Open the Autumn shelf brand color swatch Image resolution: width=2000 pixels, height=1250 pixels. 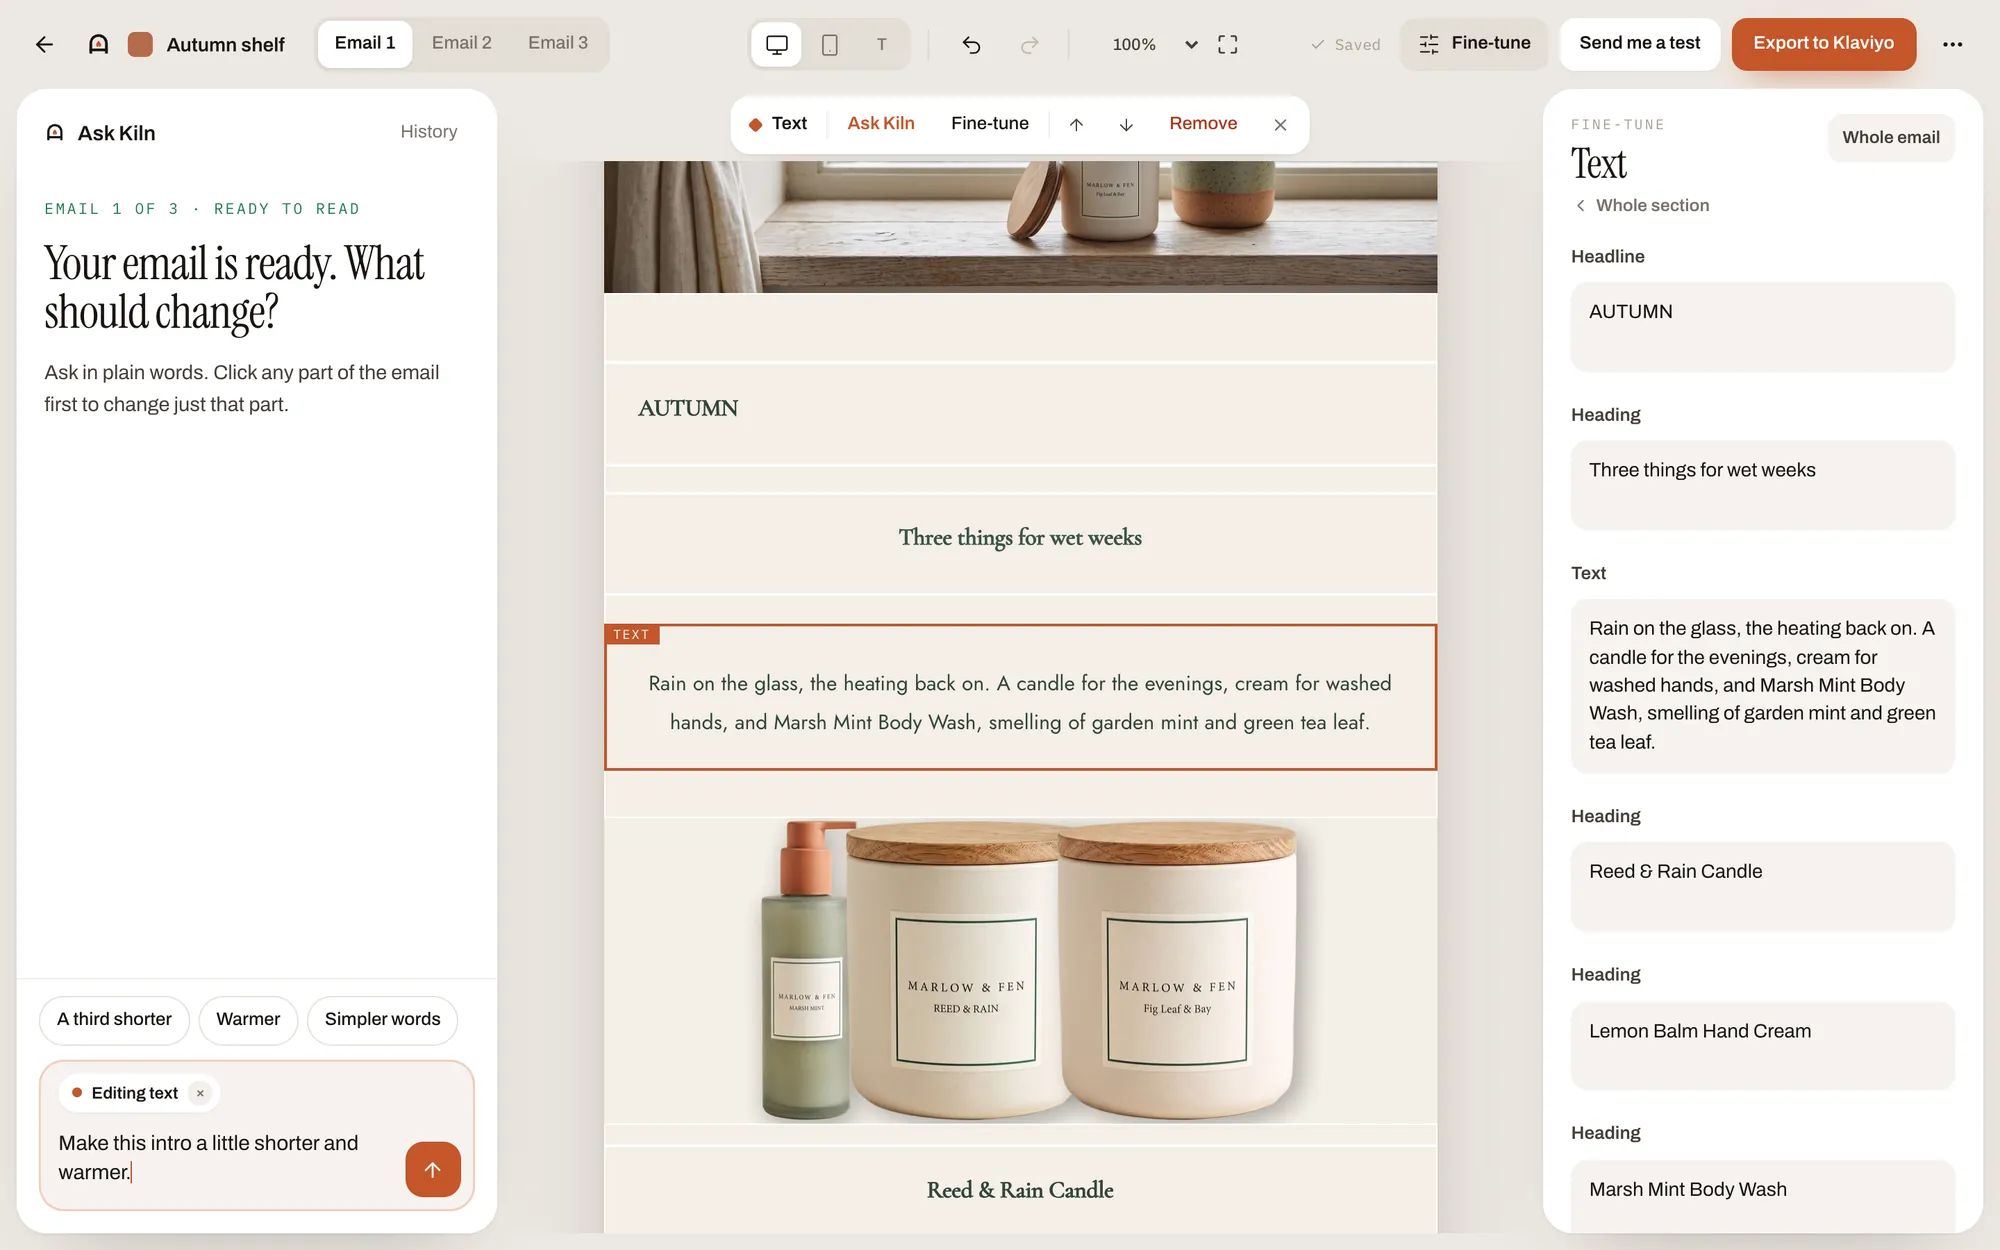click(140, 44)
